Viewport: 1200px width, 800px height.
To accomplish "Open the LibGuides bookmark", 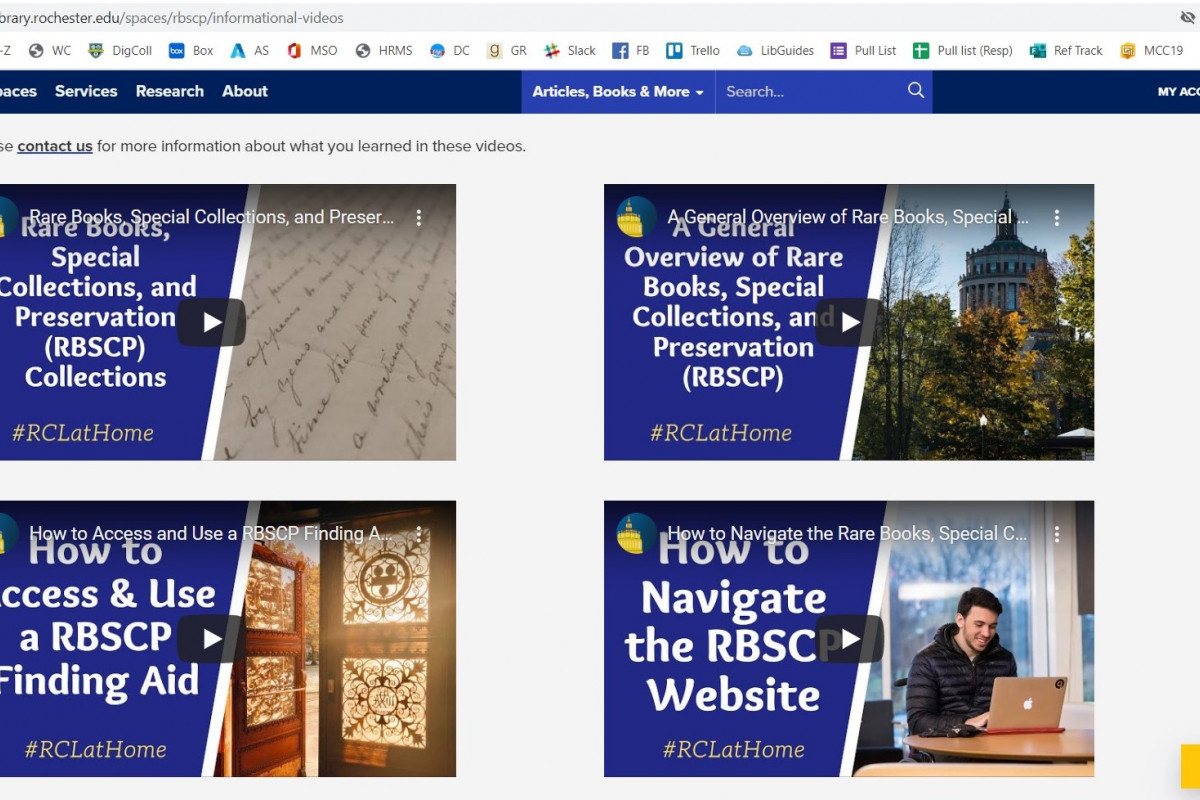I will (775, 51).
